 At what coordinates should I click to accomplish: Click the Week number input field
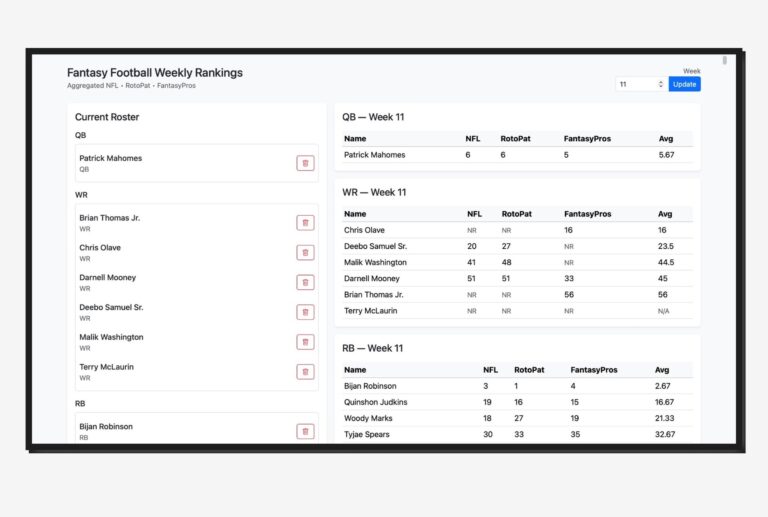point(635,84)
